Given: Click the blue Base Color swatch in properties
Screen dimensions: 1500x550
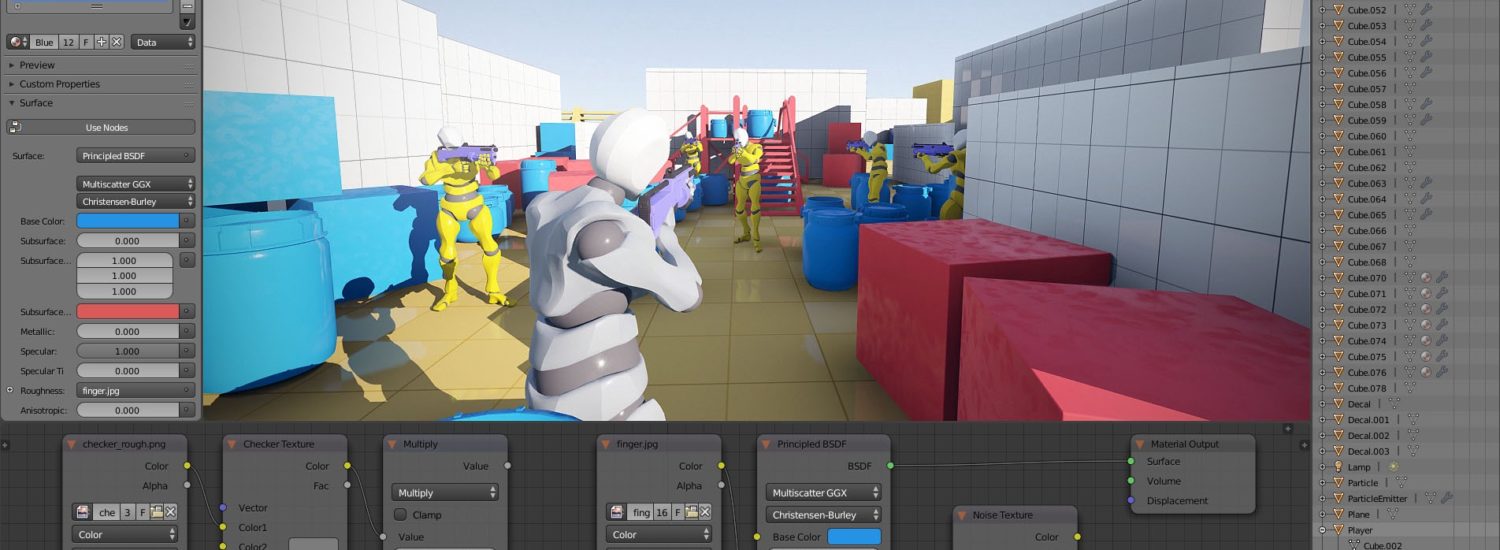Looking at the screenshot, I should coord(127,221).
